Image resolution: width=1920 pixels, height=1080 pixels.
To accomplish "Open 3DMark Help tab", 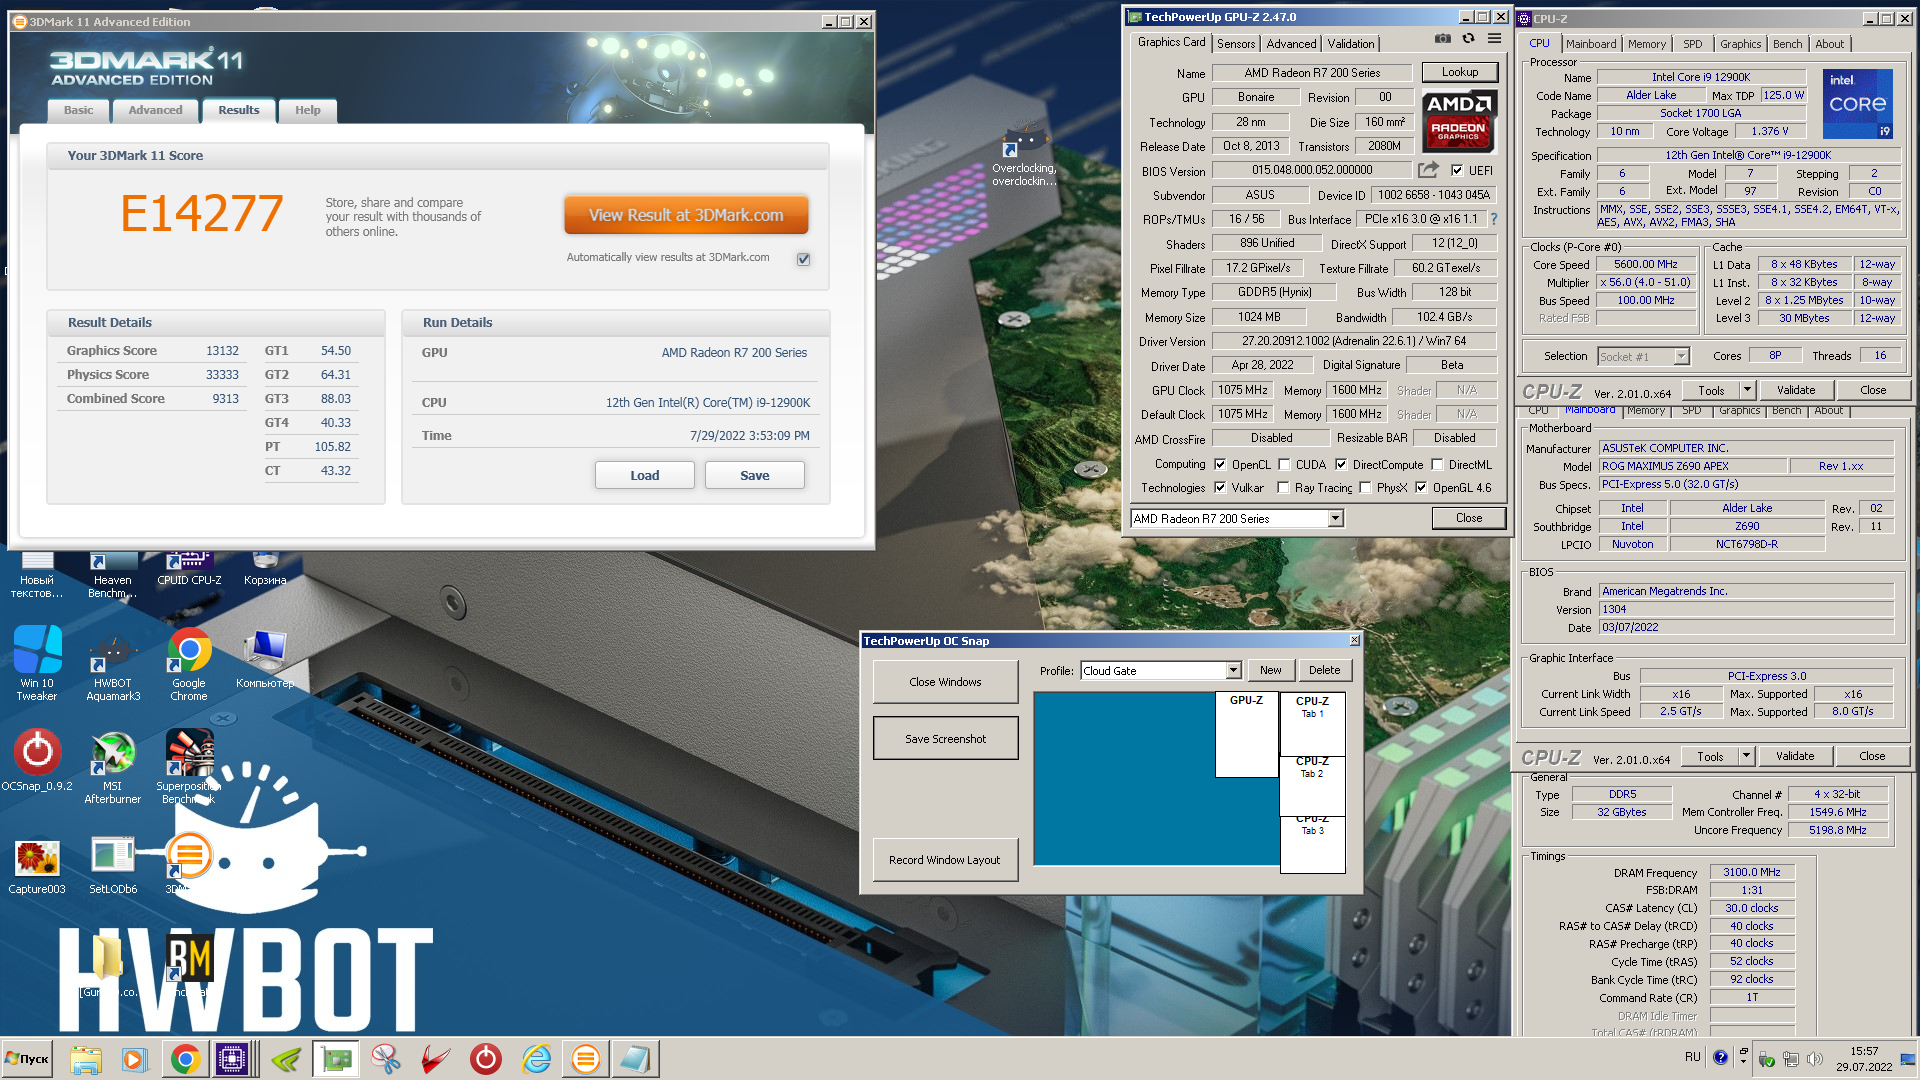I will tap(308, 110).
